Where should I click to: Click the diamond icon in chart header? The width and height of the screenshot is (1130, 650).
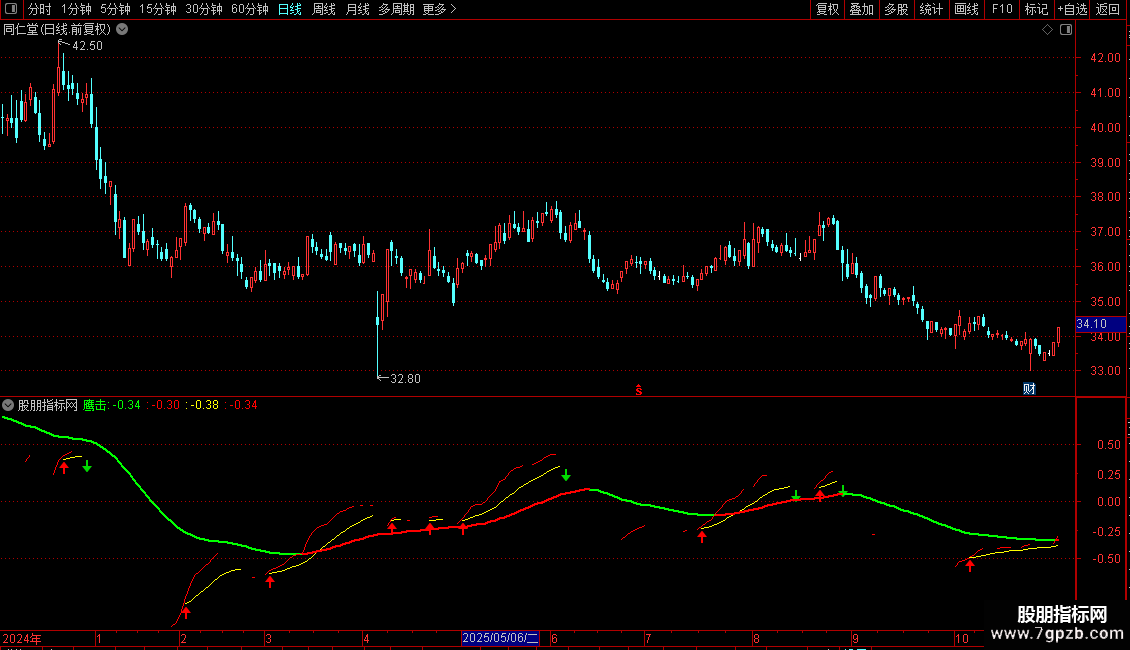pyautogui.click(x=1047, y=30)
